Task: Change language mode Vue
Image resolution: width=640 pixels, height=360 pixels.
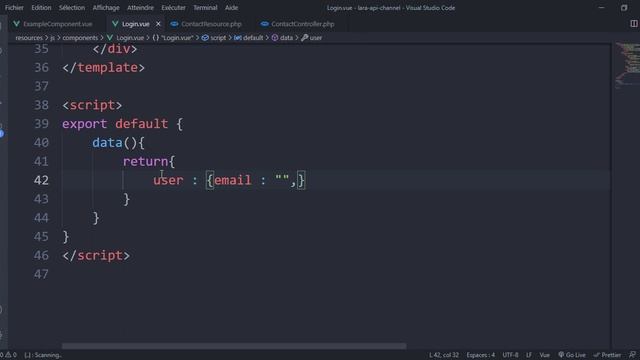Action: click(544, 355)
